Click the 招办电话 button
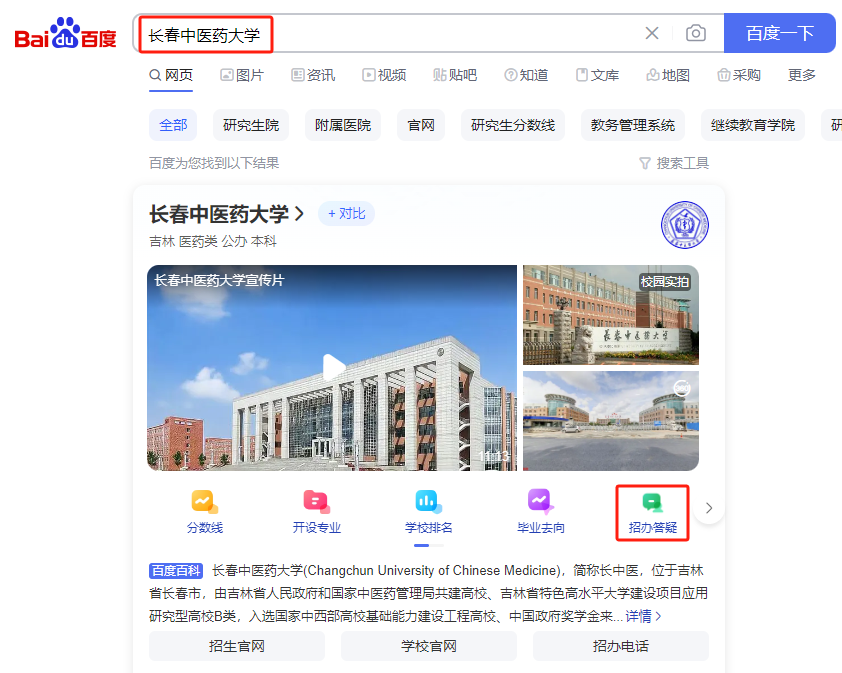The height and width of the screenshot is (673, 842). click(x=621, y=646)
